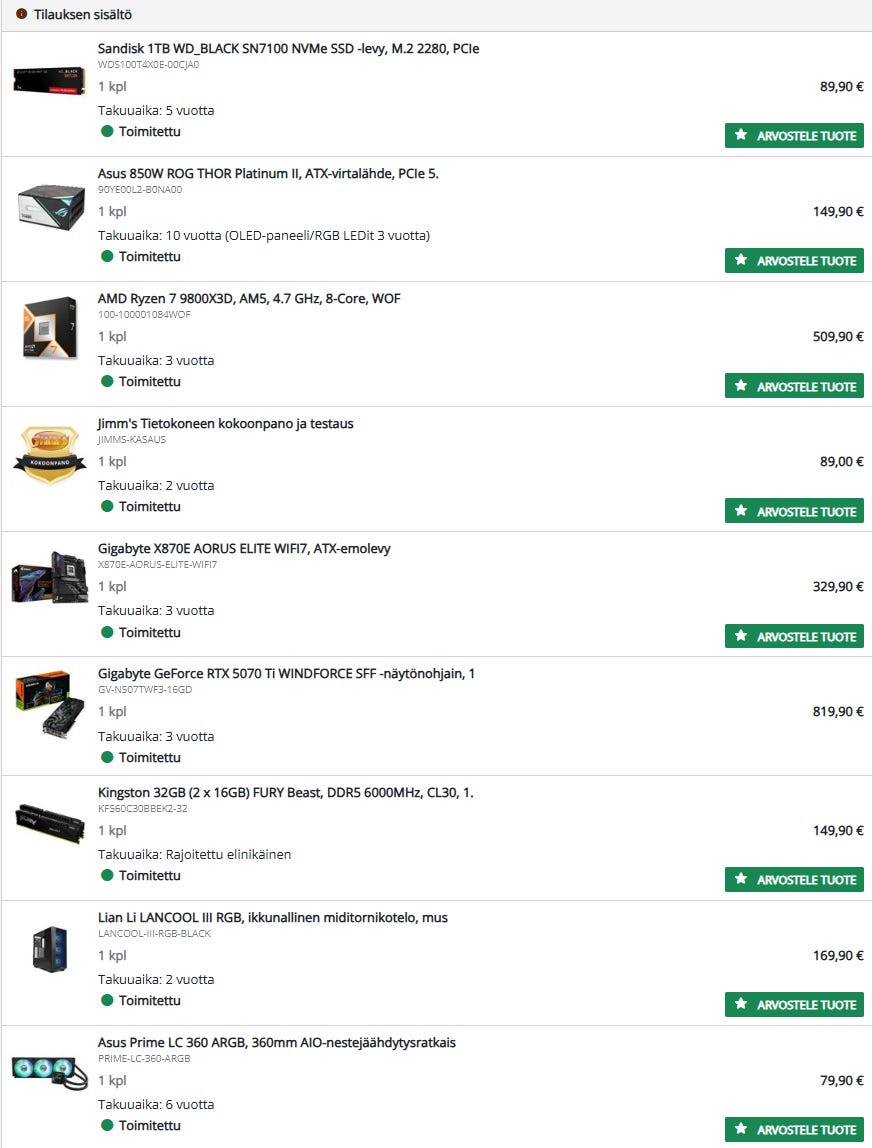The image size is (873, 1148).
Task: Click the RTX 5070 Ti graphics card image
Action: point(49,703)
